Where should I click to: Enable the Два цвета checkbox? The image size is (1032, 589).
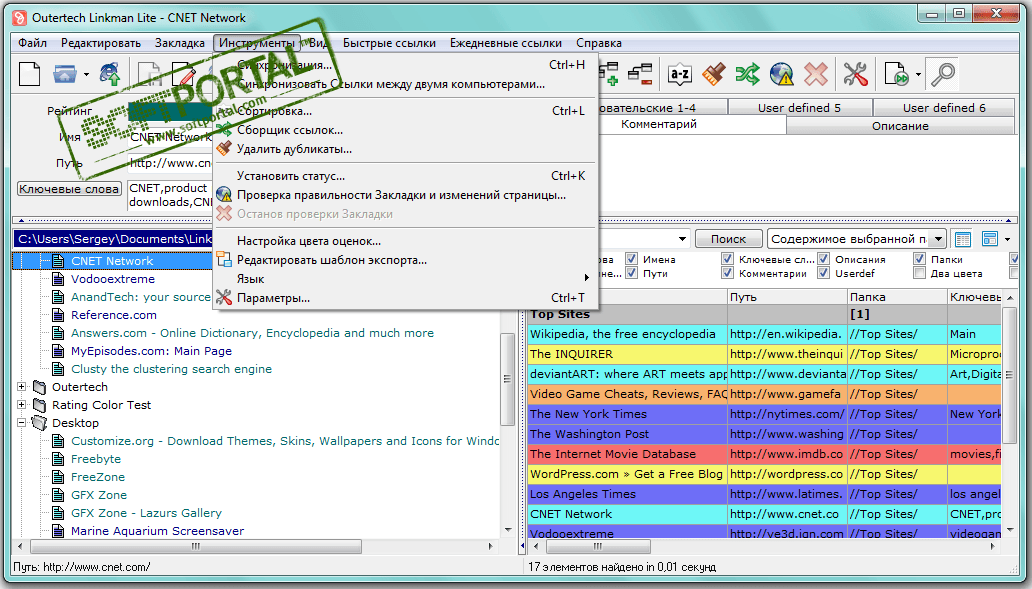coord(919,272)
